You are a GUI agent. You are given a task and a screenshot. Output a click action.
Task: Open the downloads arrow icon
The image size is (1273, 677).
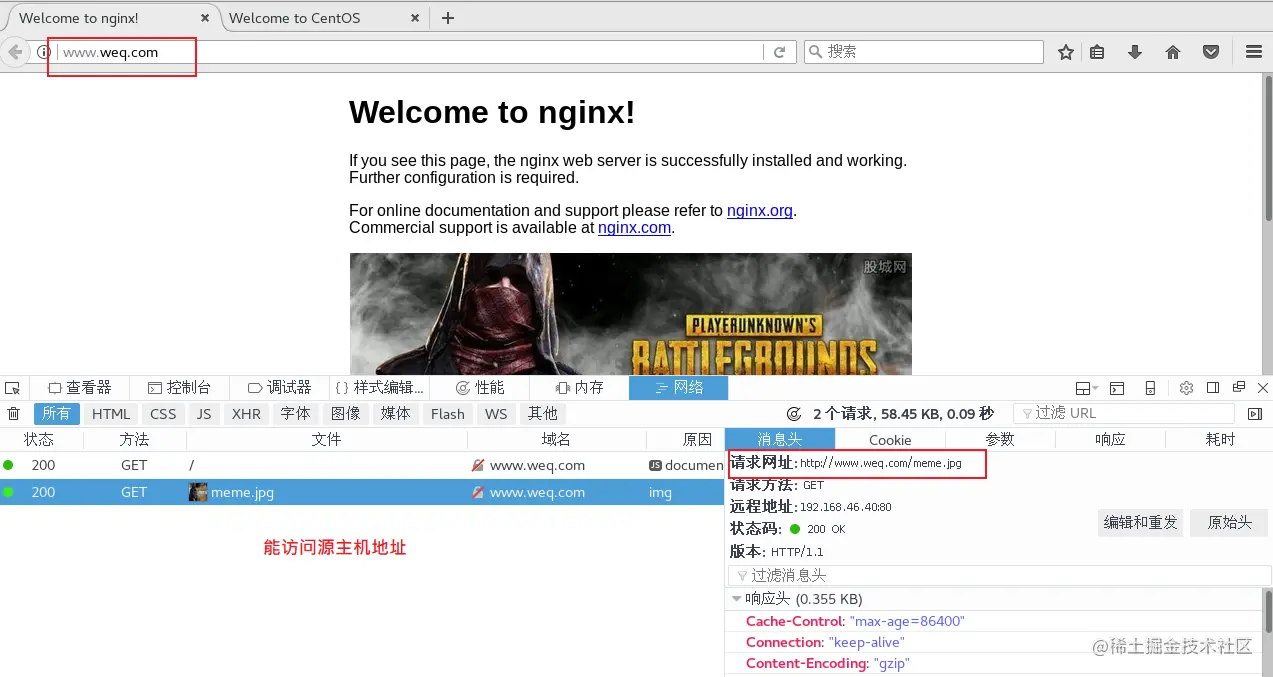coord(1135,51)
